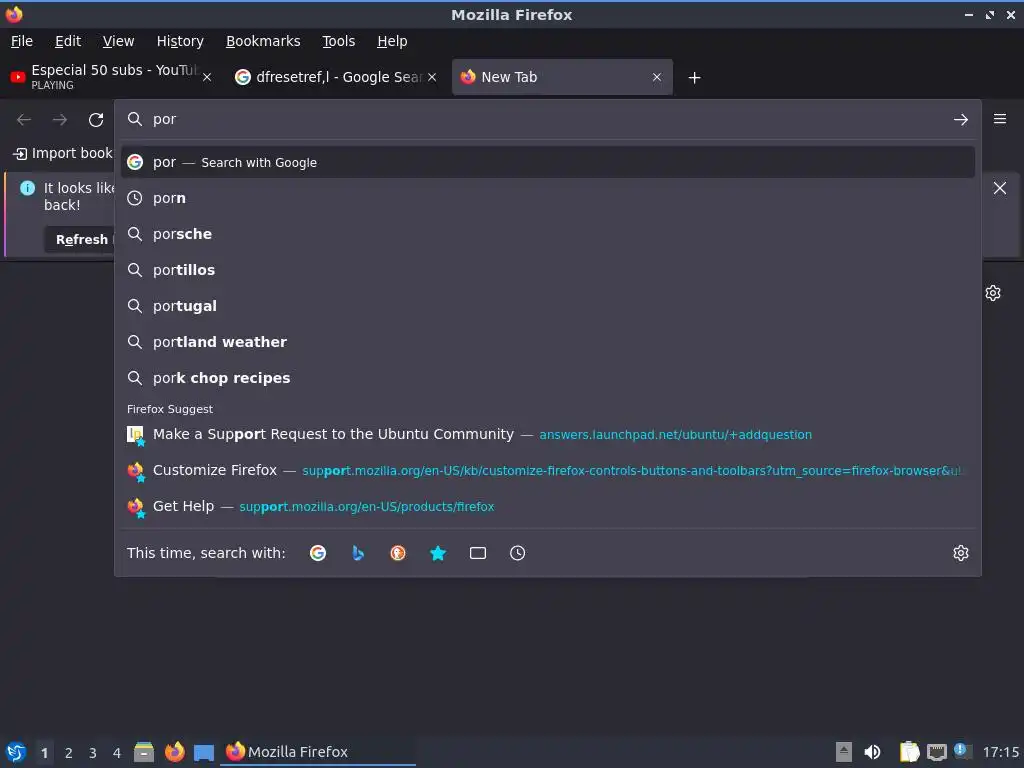Click the Go arrow in the address bar
1024x768 pixels.
click(x=960, y=120)
